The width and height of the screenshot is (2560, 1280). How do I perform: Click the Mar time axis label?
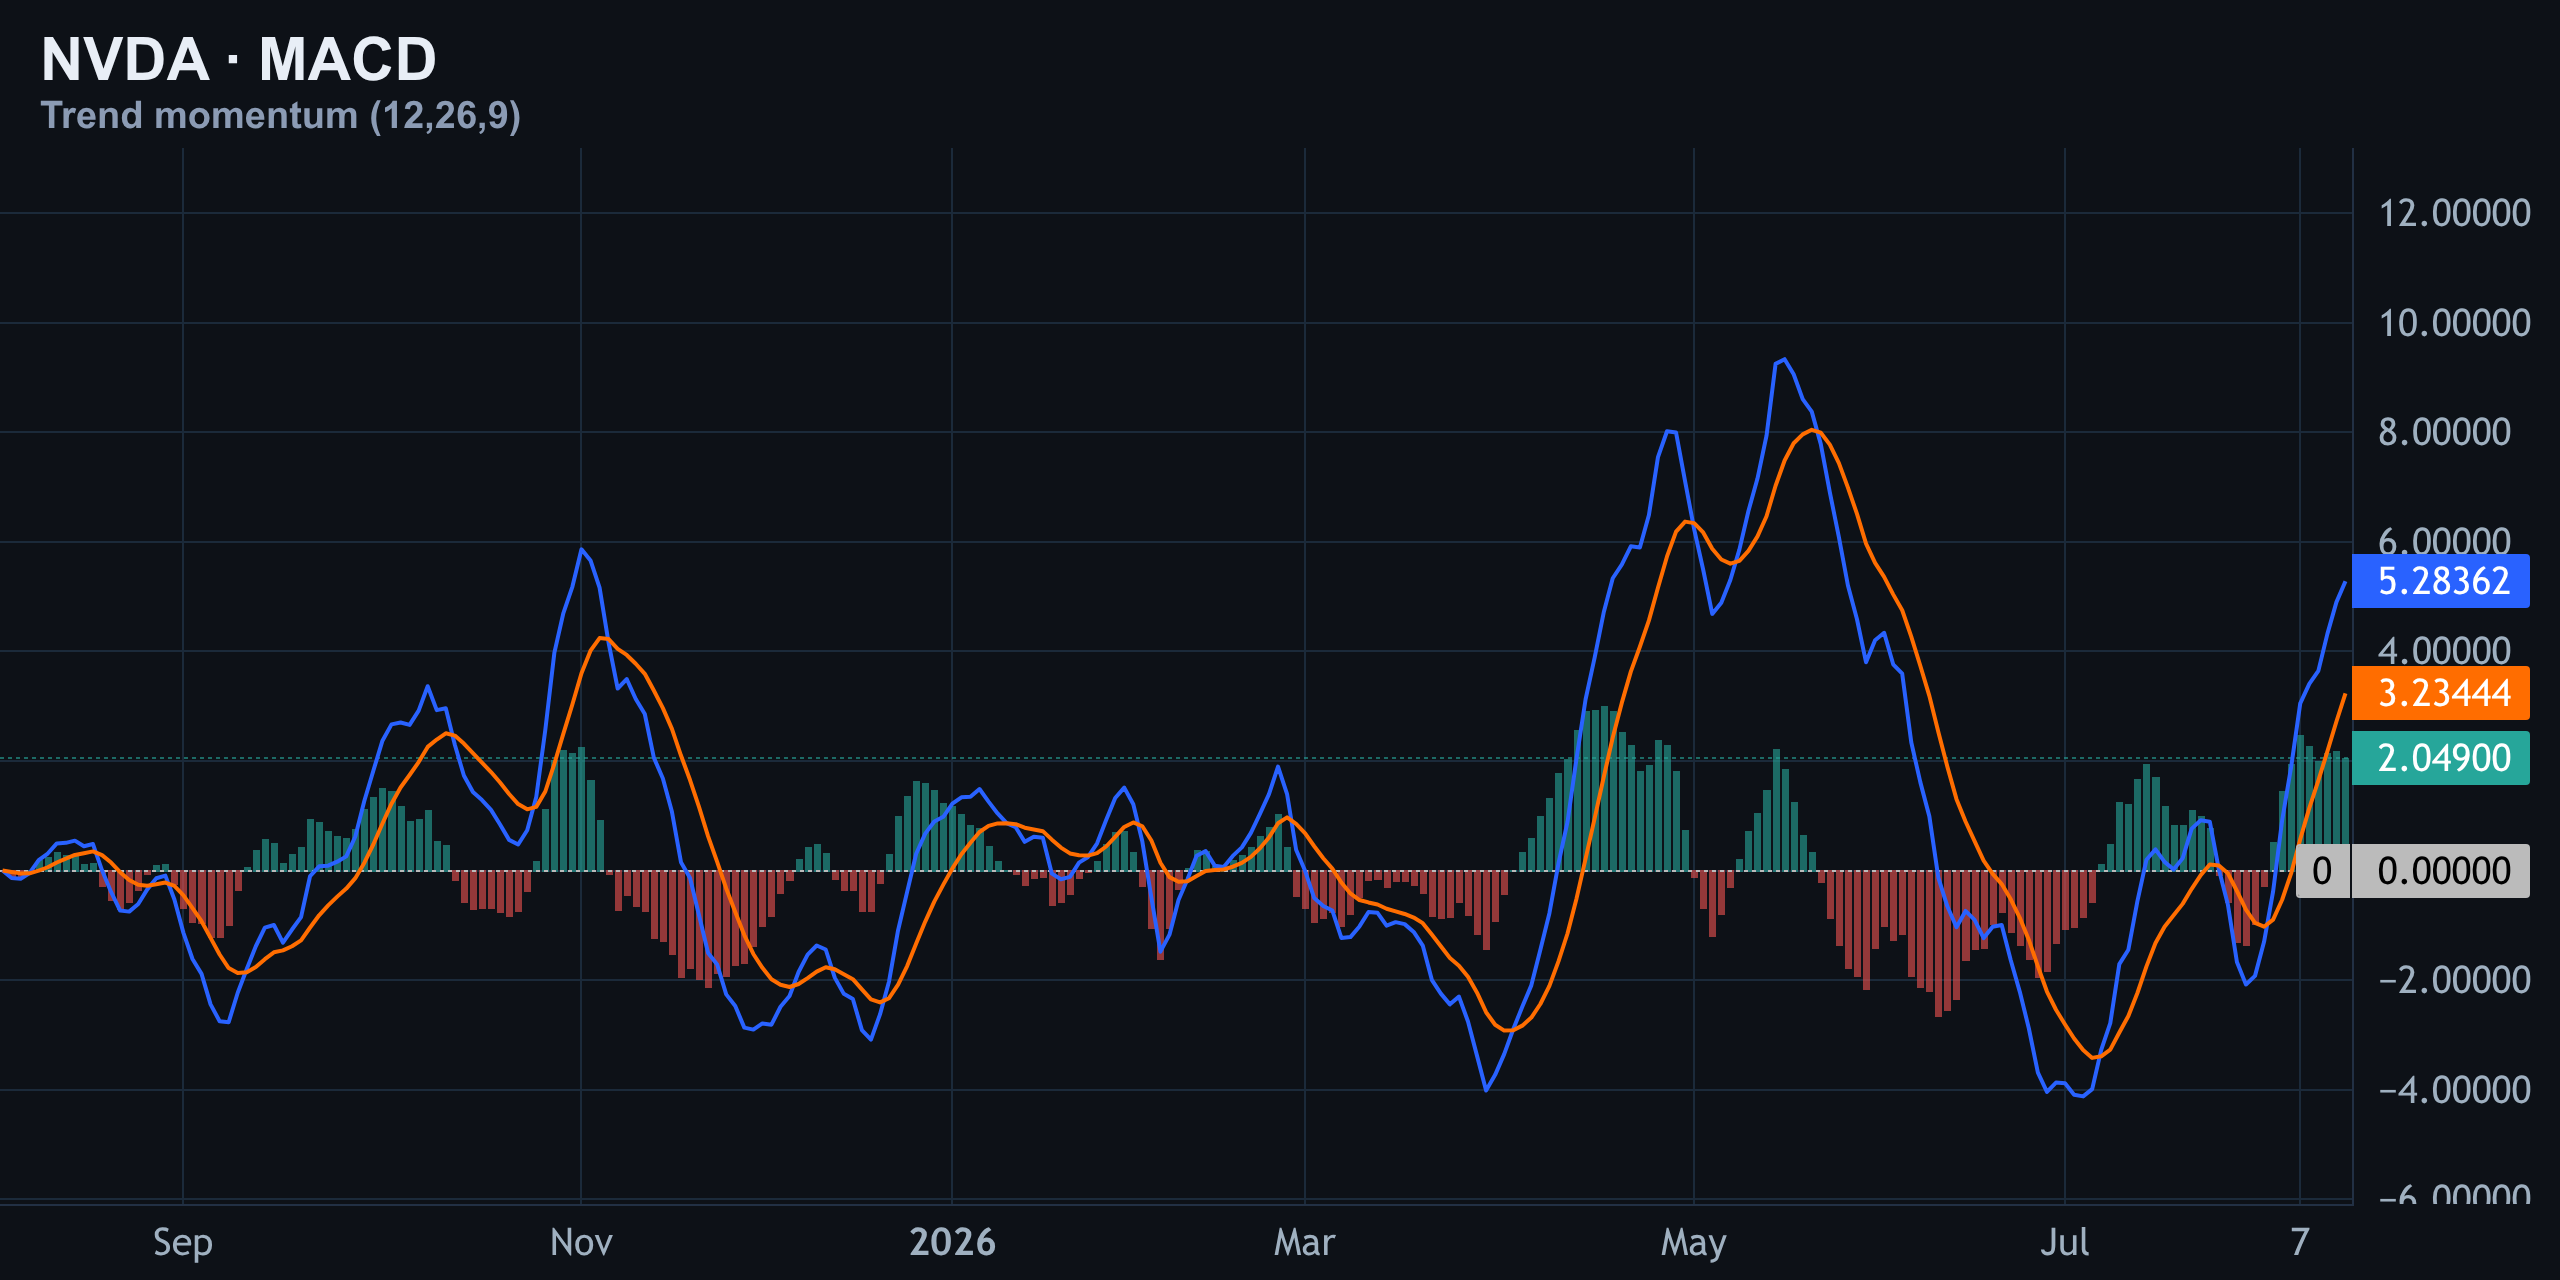(x=1304, y=1243)
